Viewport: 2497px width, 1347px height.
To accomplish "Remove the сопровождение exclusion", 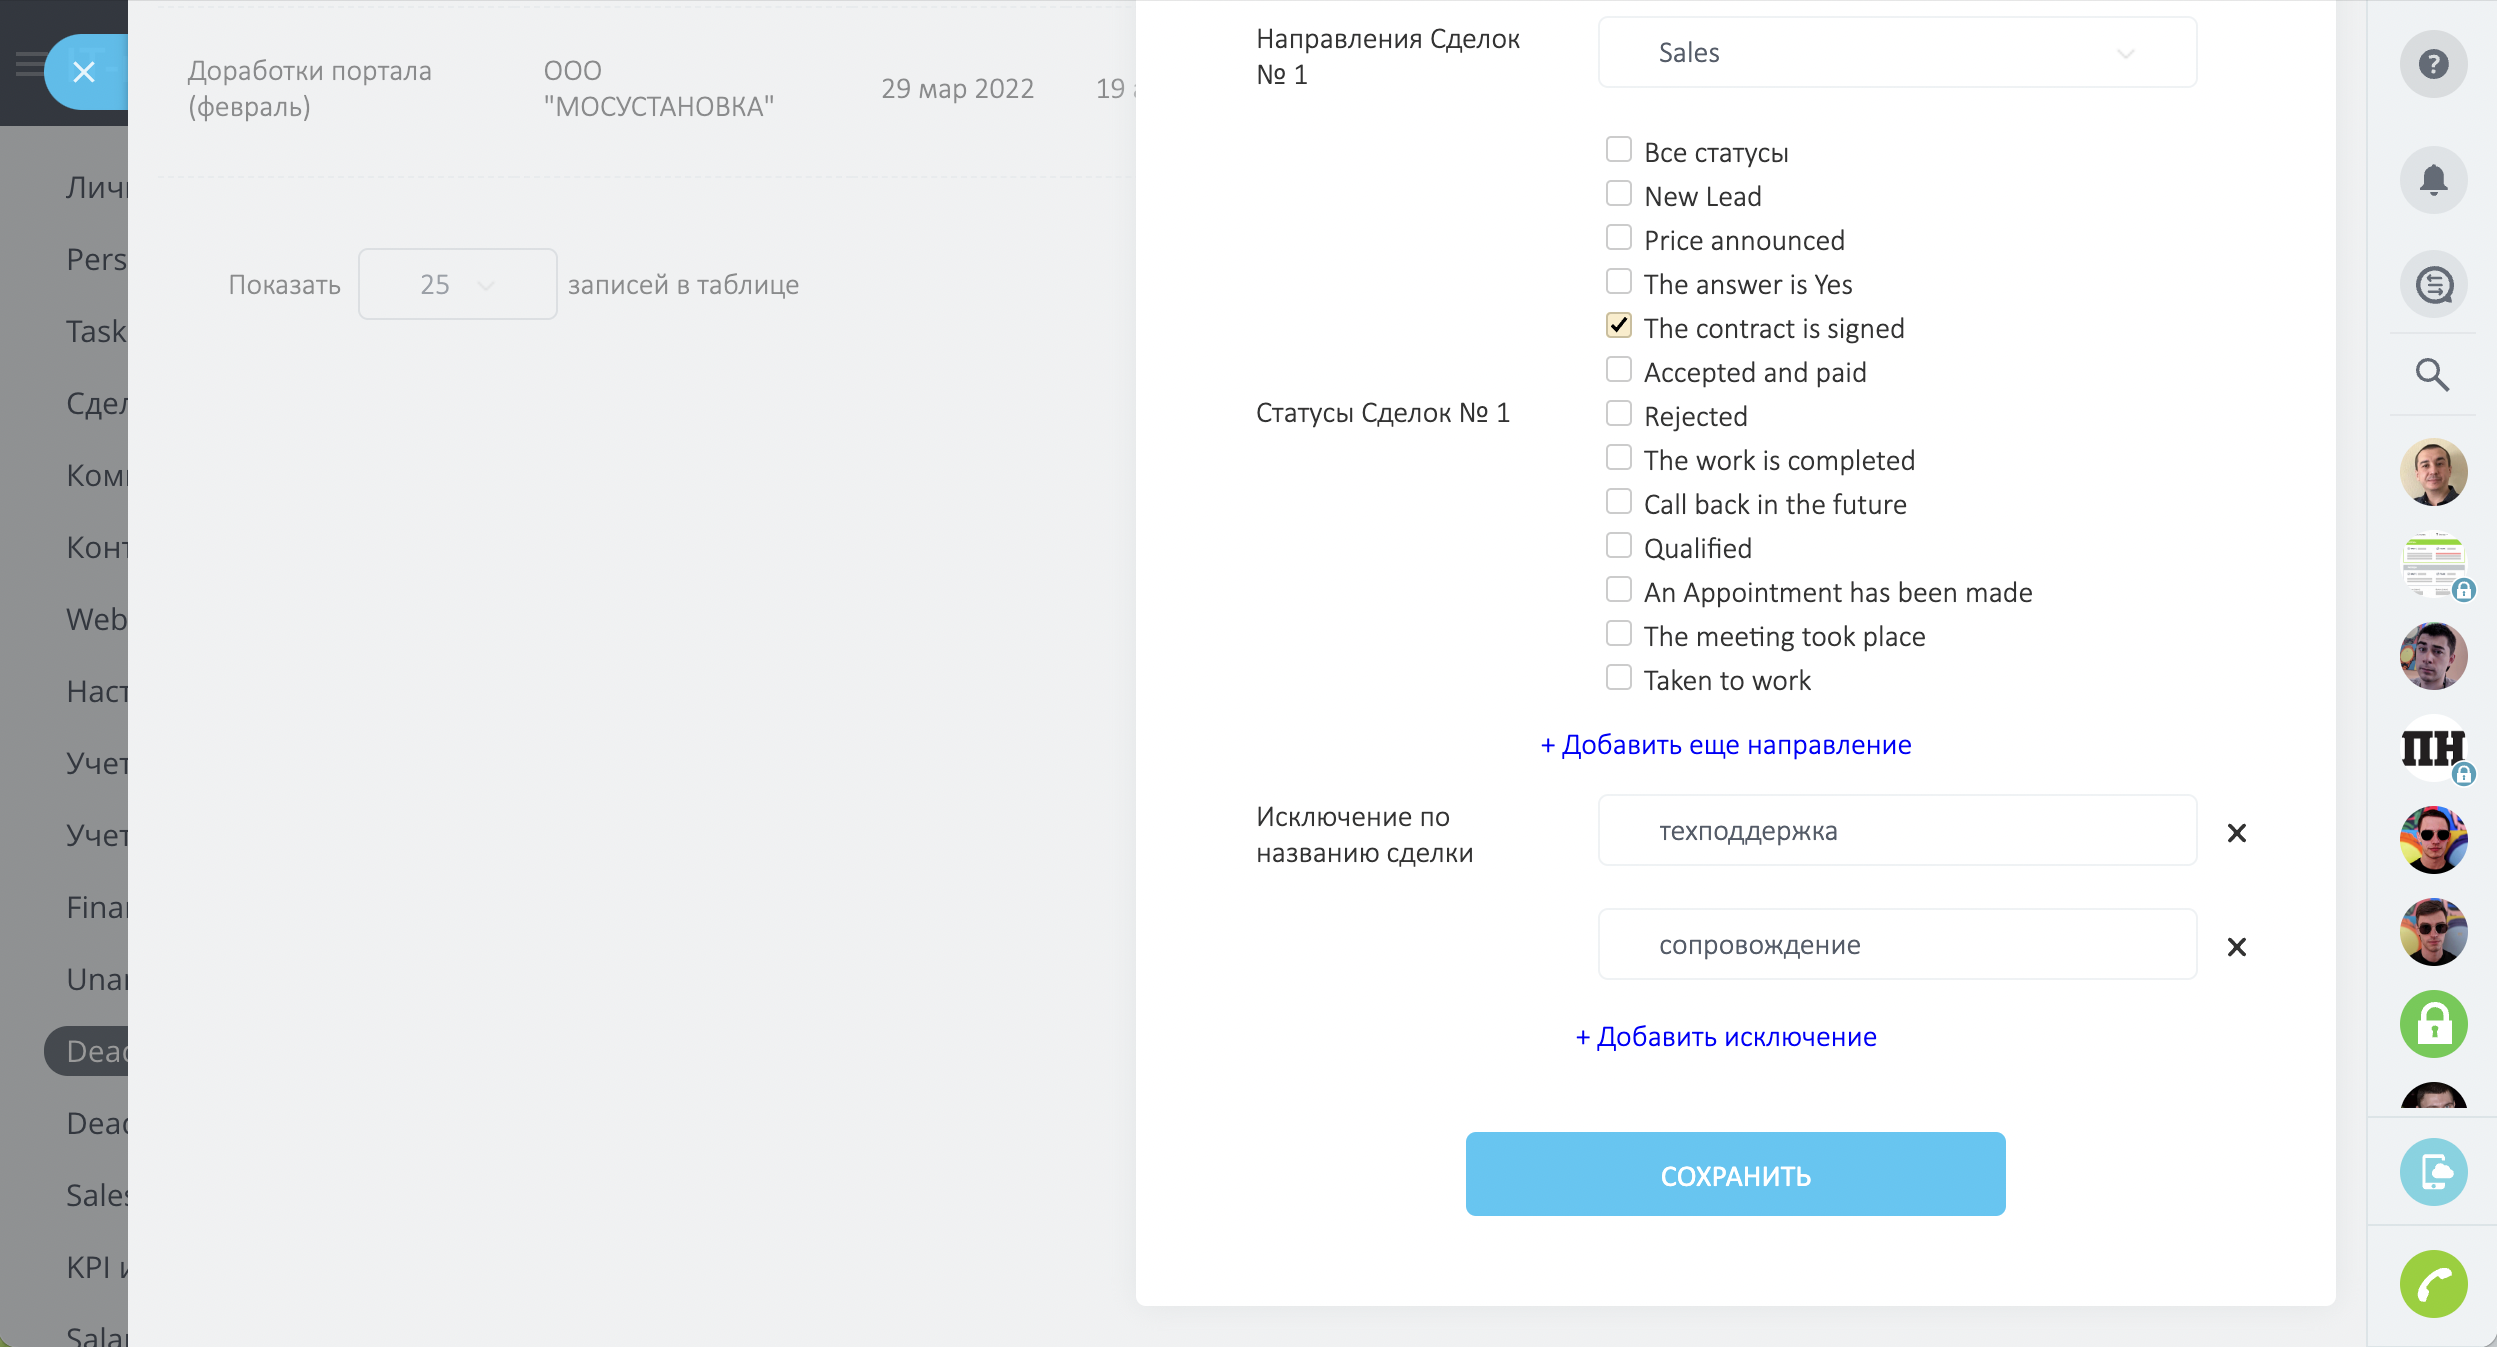I will [x=2237, y=947].
